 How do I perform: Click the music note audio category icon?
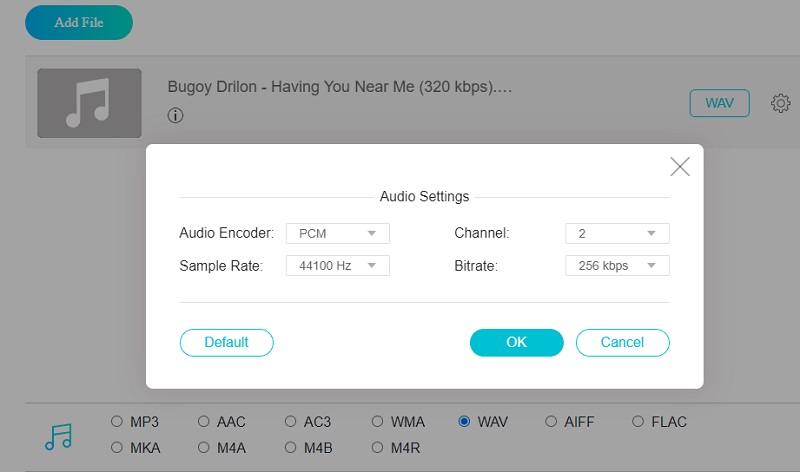coord(59,436)
